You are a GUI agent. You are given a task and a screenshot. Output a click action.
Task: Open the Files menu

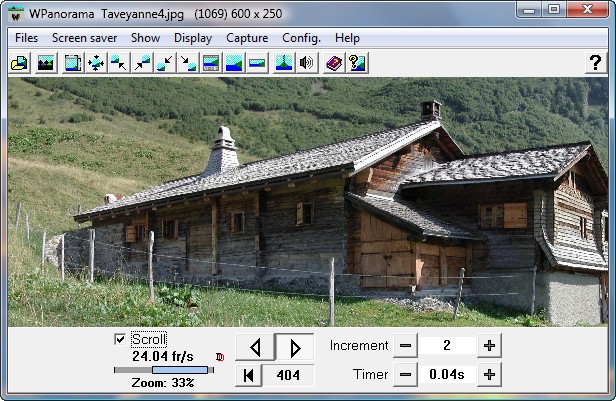click(x=27, y=38)
